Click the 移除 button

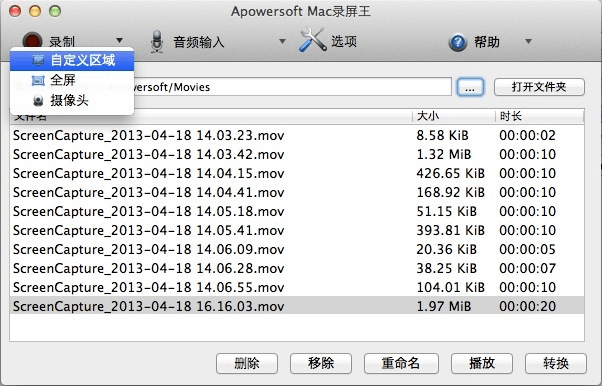click(x=321, y=363)
